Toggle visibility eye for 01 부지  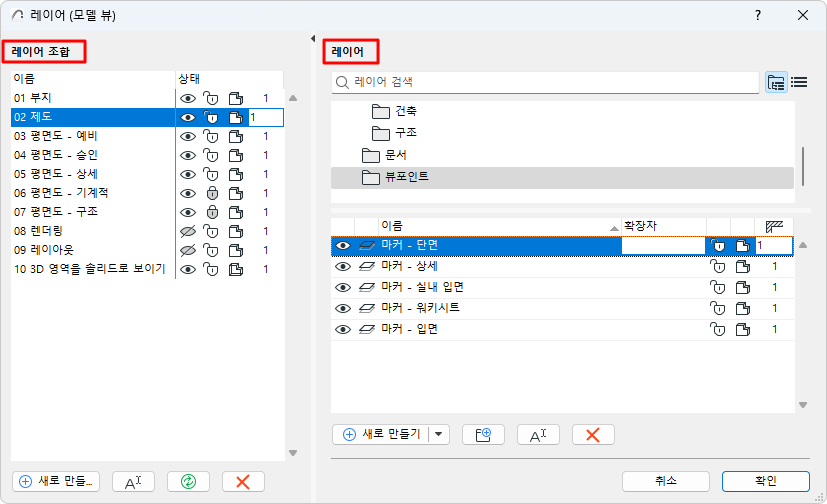click(x=188, y=99)
